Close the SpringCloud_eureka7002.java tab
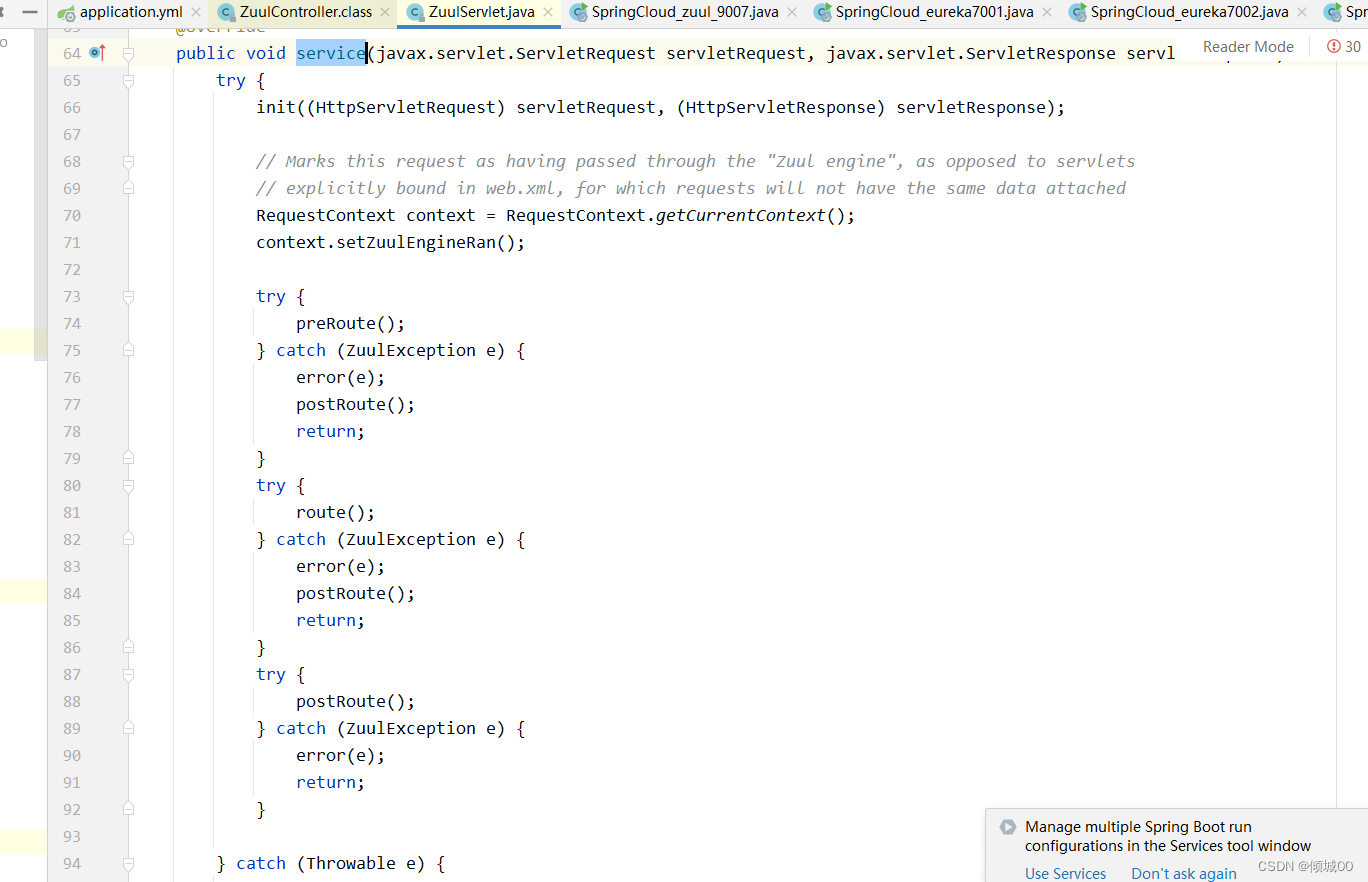 [1302, 13]
